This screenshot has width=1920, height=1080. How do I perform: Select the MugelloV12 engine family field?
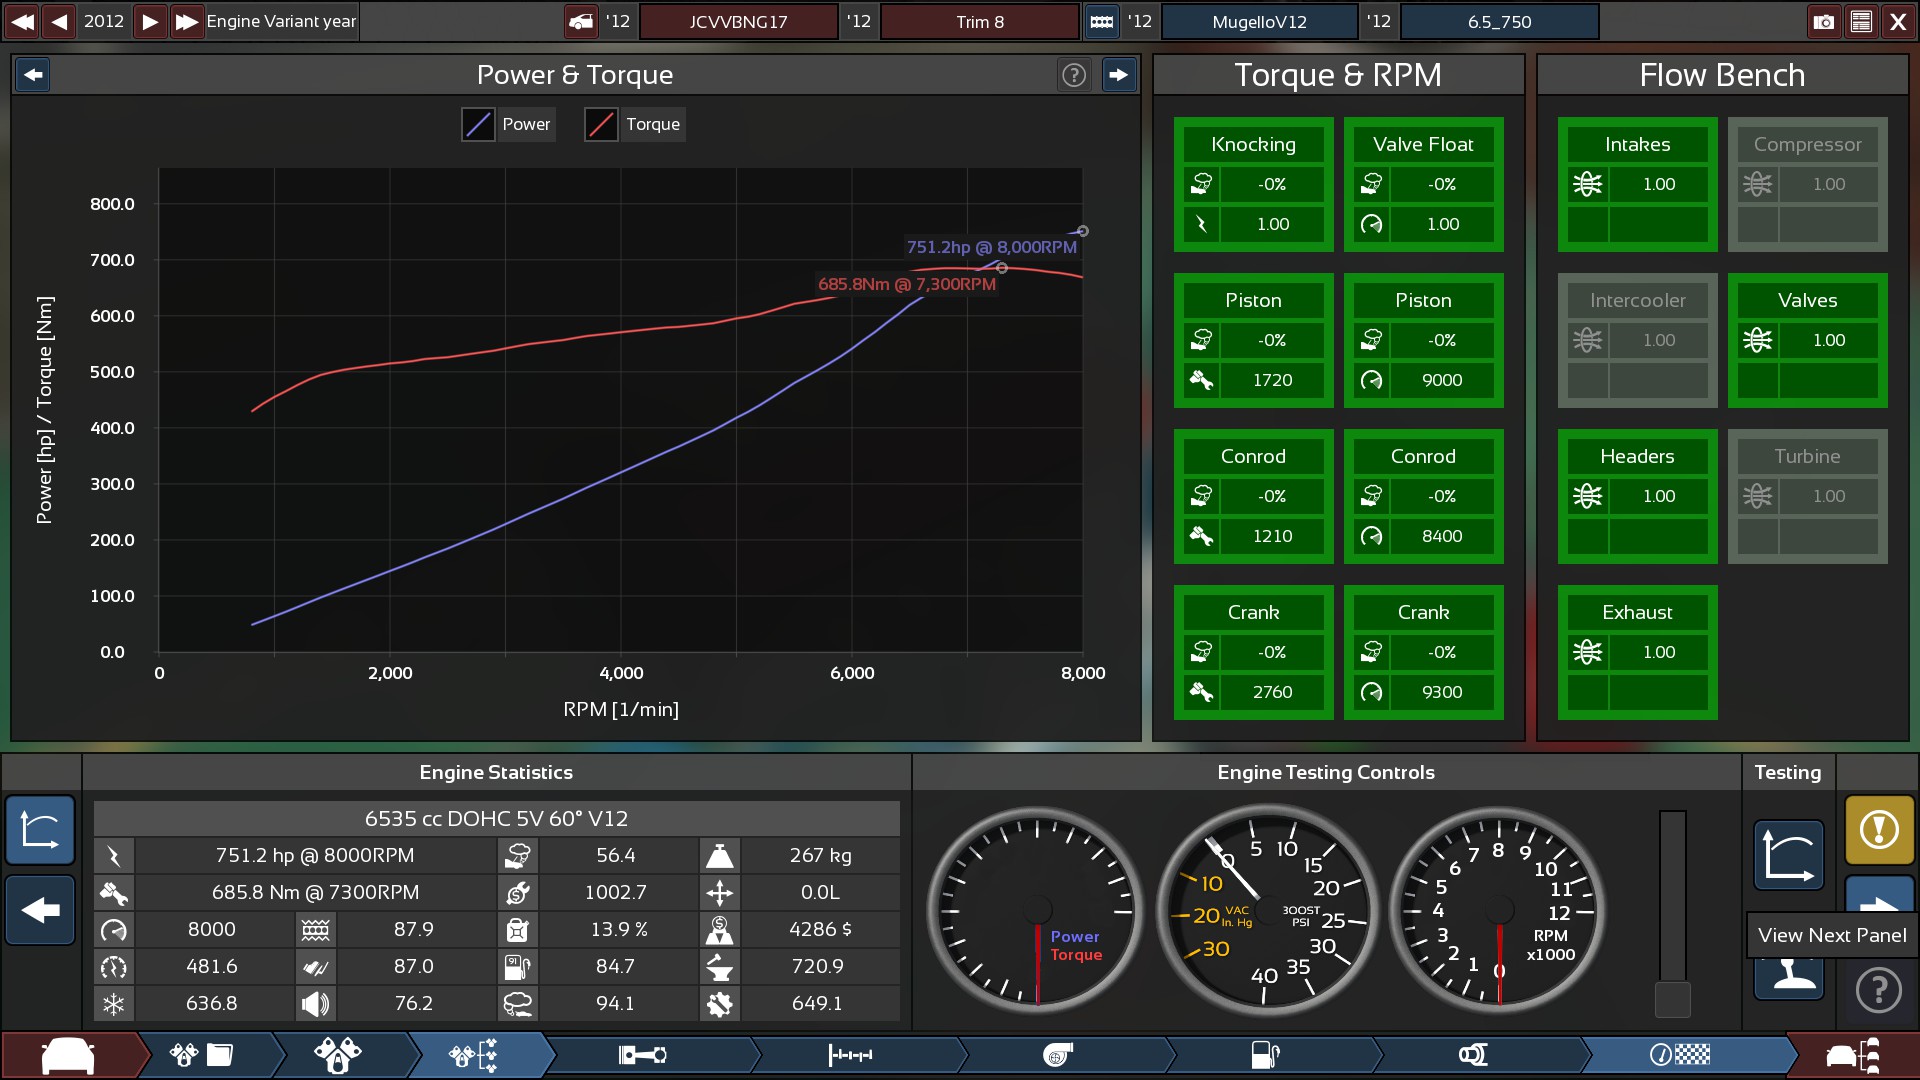(1259, 21)
